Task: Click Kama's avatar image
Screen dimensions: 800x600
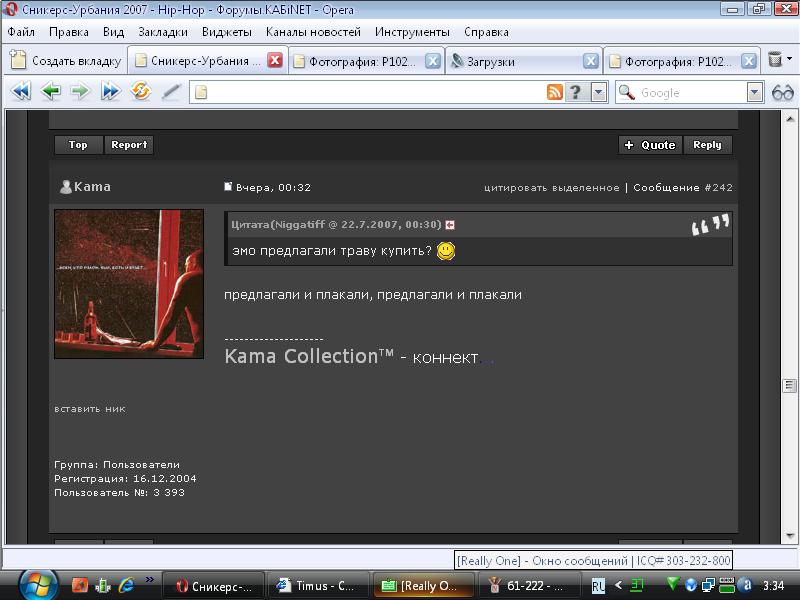Action: pyautogui.click(x=128, y=284)
